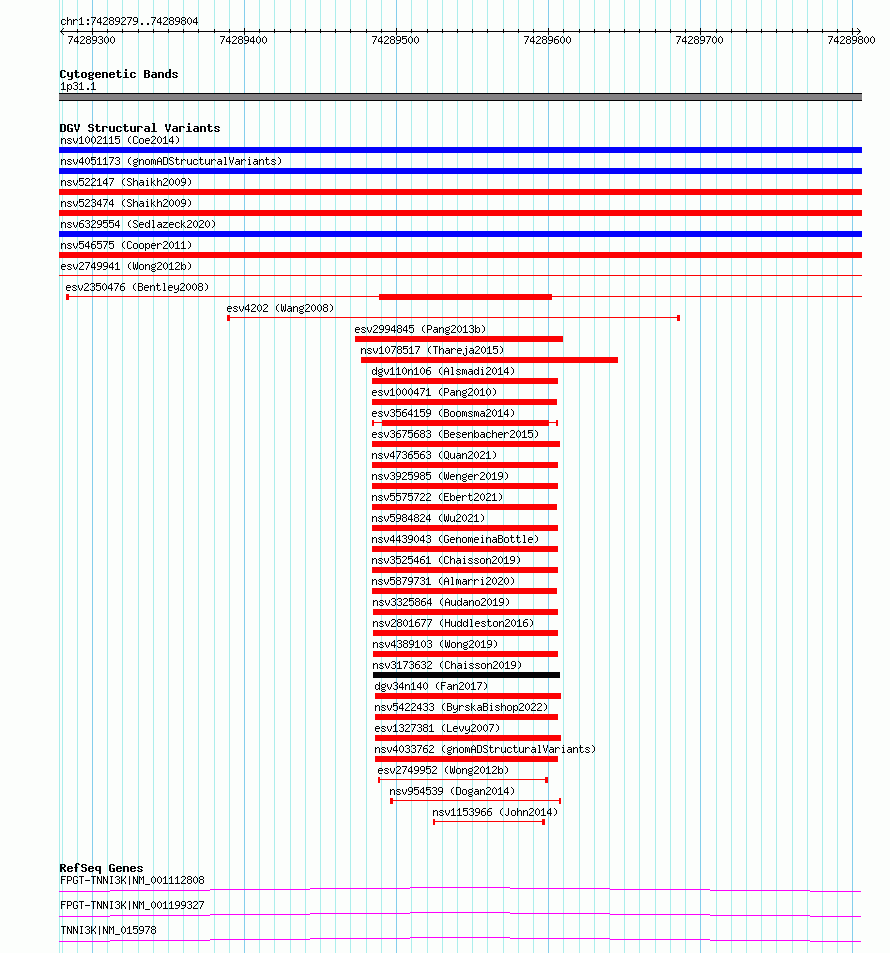Open nsv546575 (Cooper2011) variant label
890x953 pixels.
[x=126, y=245]
